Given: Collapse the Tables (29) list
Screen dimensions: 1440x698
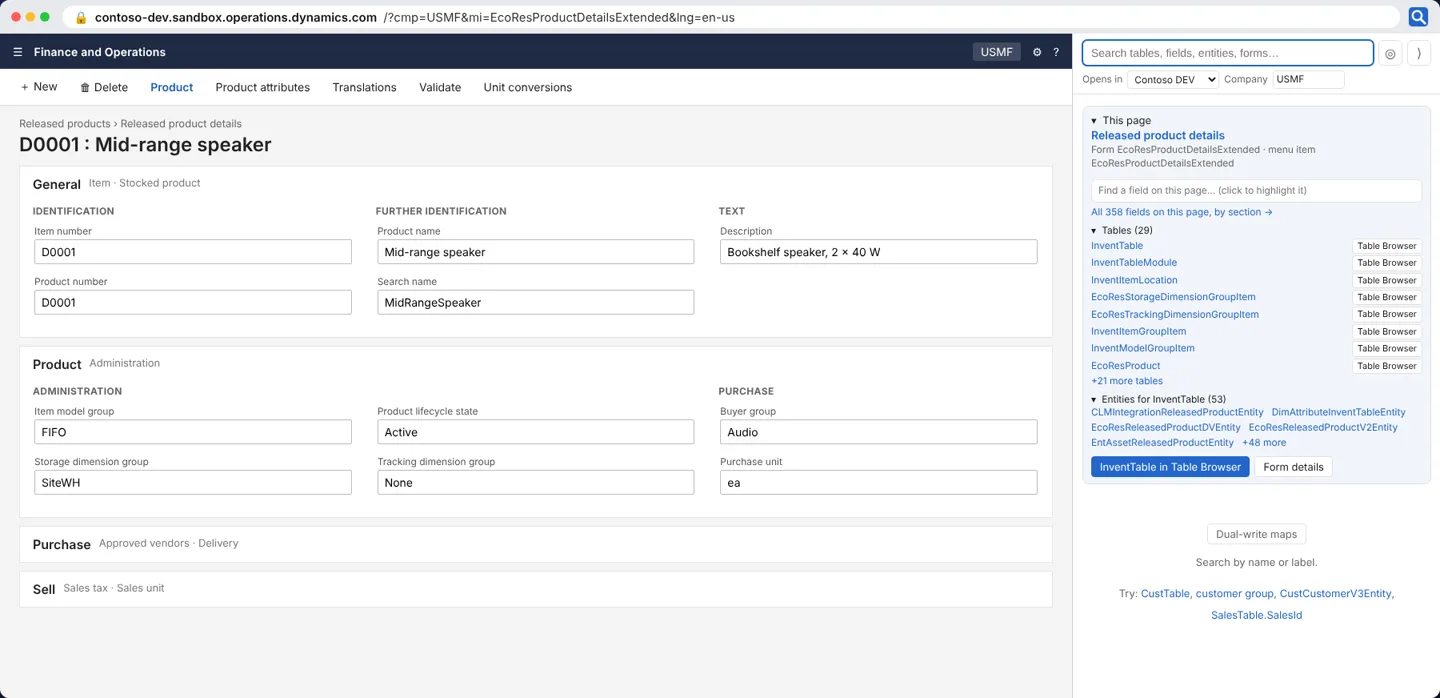Looking at the screenshot, I should click(1094, 231).
